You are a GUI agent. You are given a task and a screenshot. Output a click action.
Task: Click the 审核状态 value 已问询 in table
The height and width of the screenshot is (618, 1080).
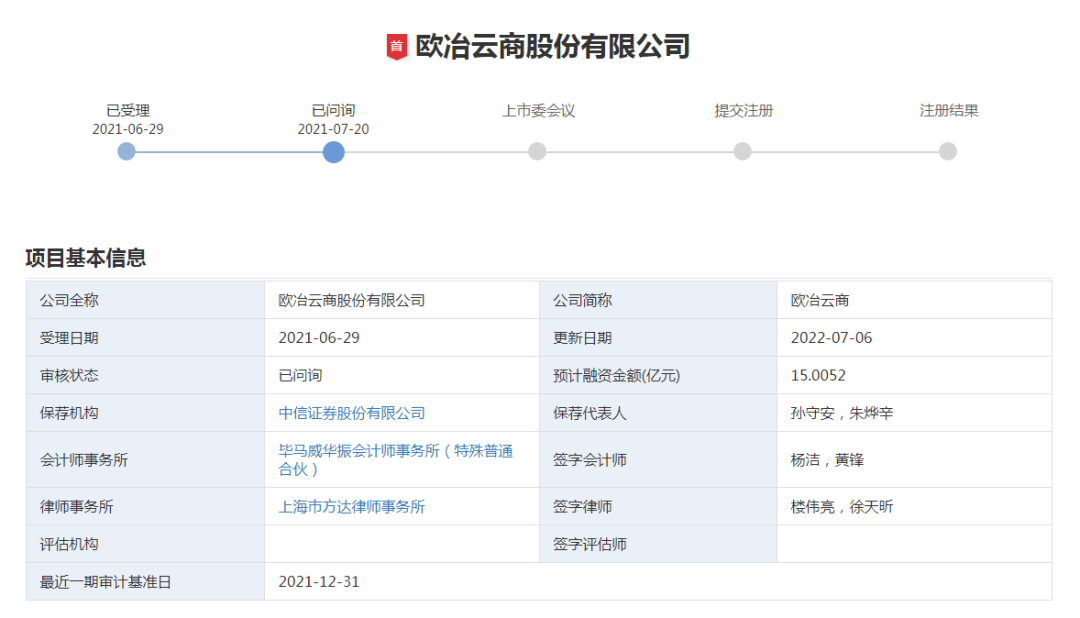coord(300,375)
